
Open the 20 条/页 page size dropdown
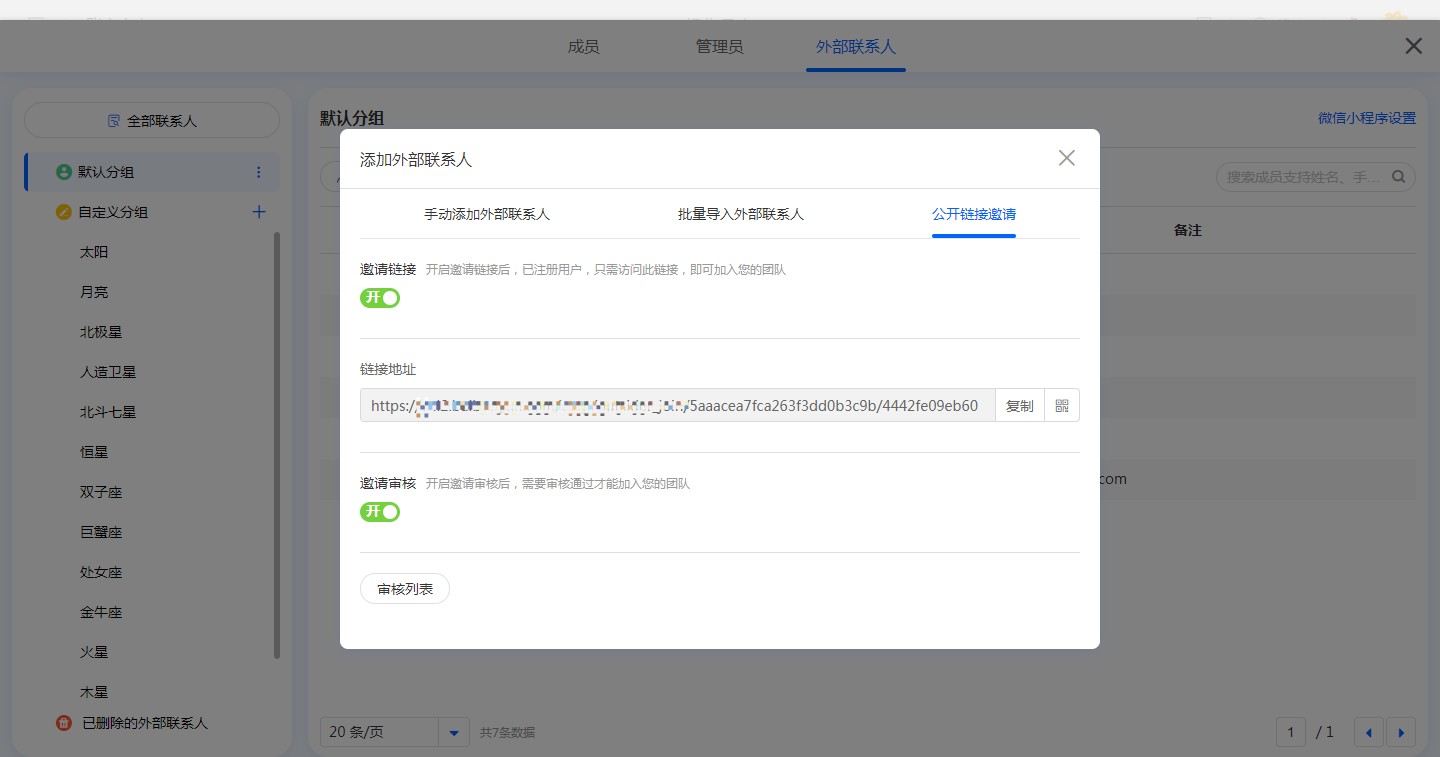(x=453, y=732)
